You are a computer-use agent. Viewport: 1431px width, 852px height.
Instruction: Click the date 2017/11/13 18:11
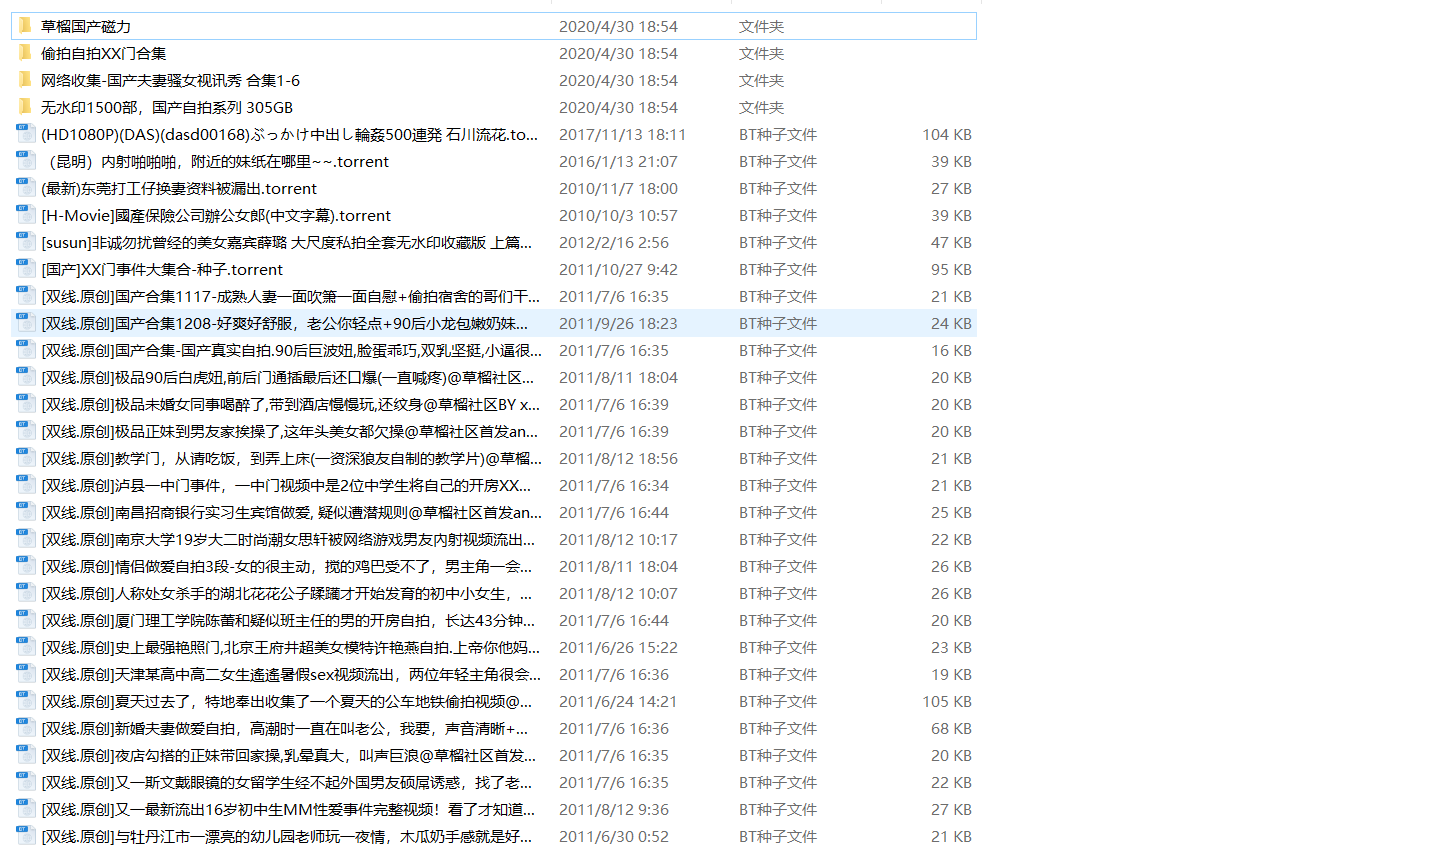pos(622,134)
